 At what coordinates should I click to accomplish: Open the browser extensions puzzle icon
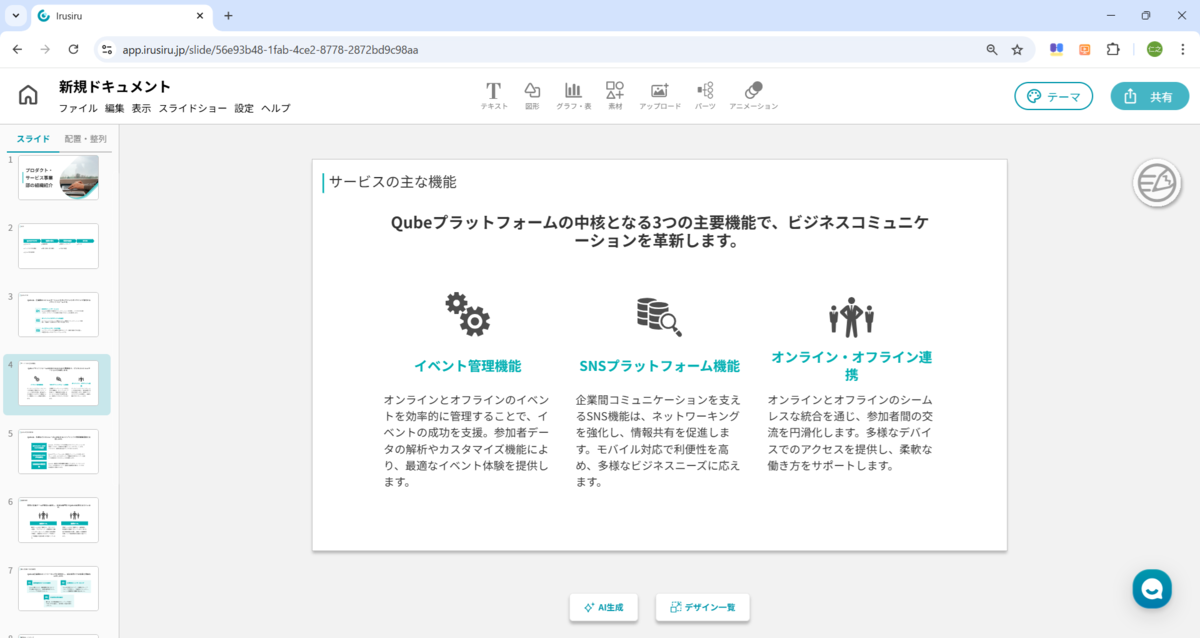(1113, 49)
